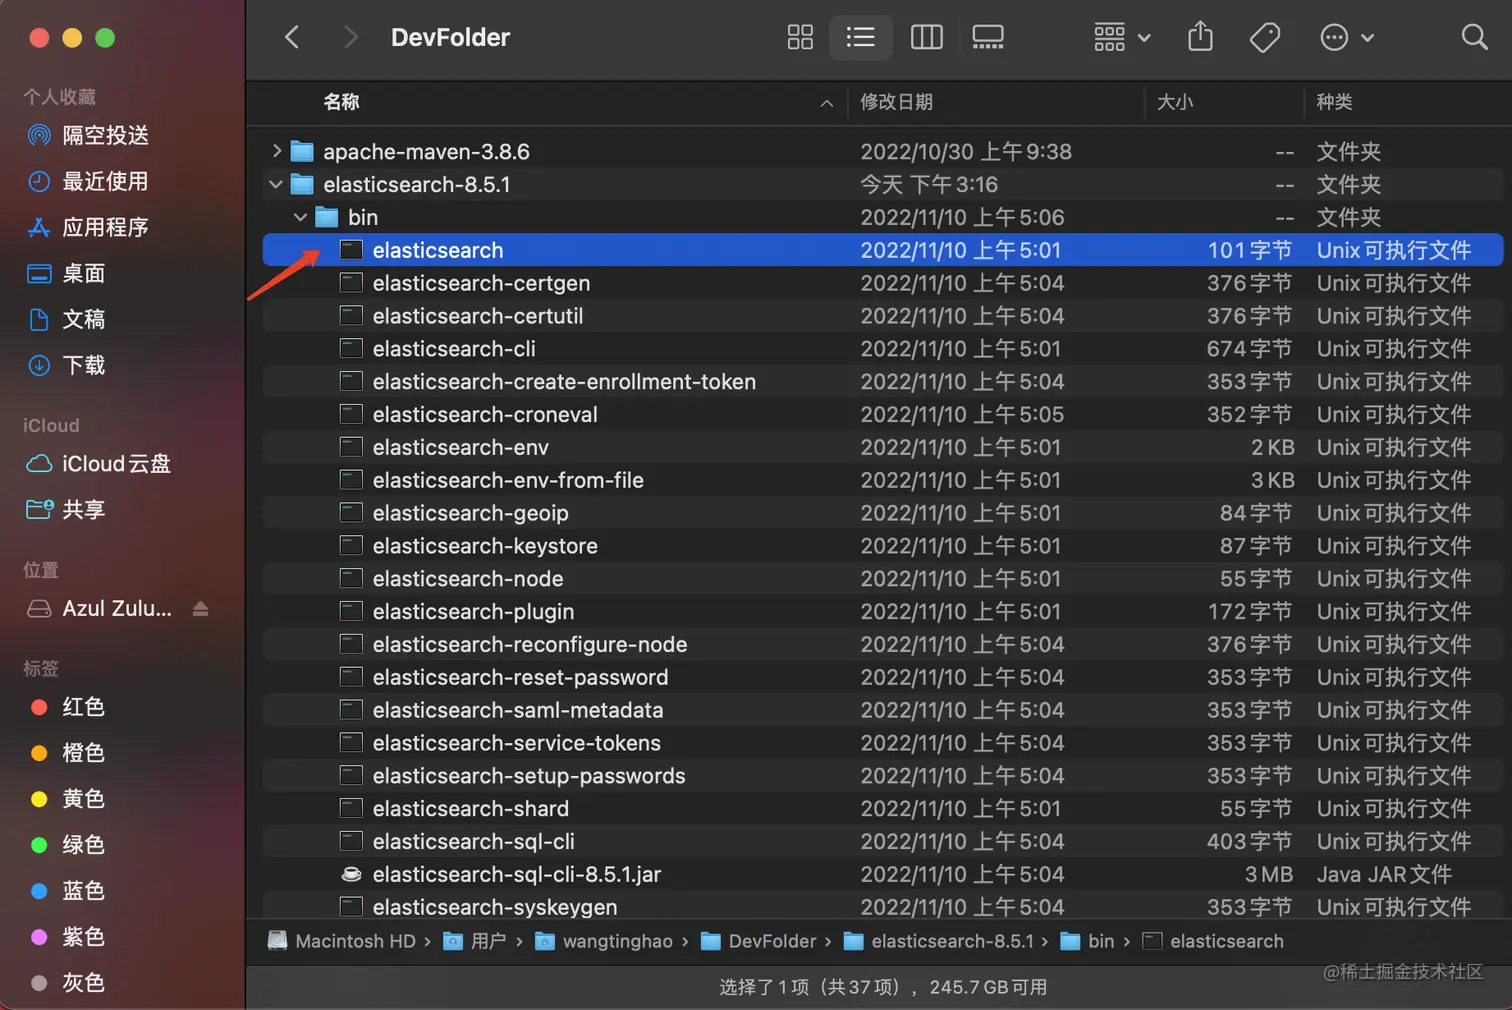Image resolution: width=1512 pixels, height=1010 pixels.
Task: Select the elasticsearch-node file
Action: point(883,579)
